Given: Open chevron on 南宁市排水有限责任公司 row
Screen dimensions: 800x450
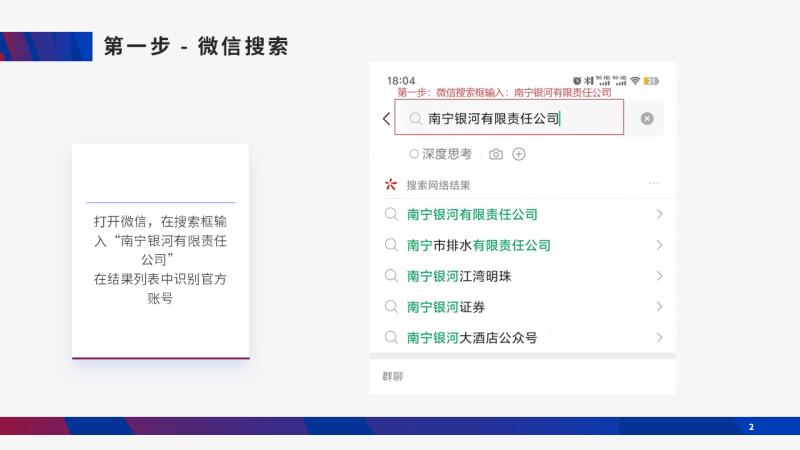Looking at the screenshot, I should pos(659,245).
